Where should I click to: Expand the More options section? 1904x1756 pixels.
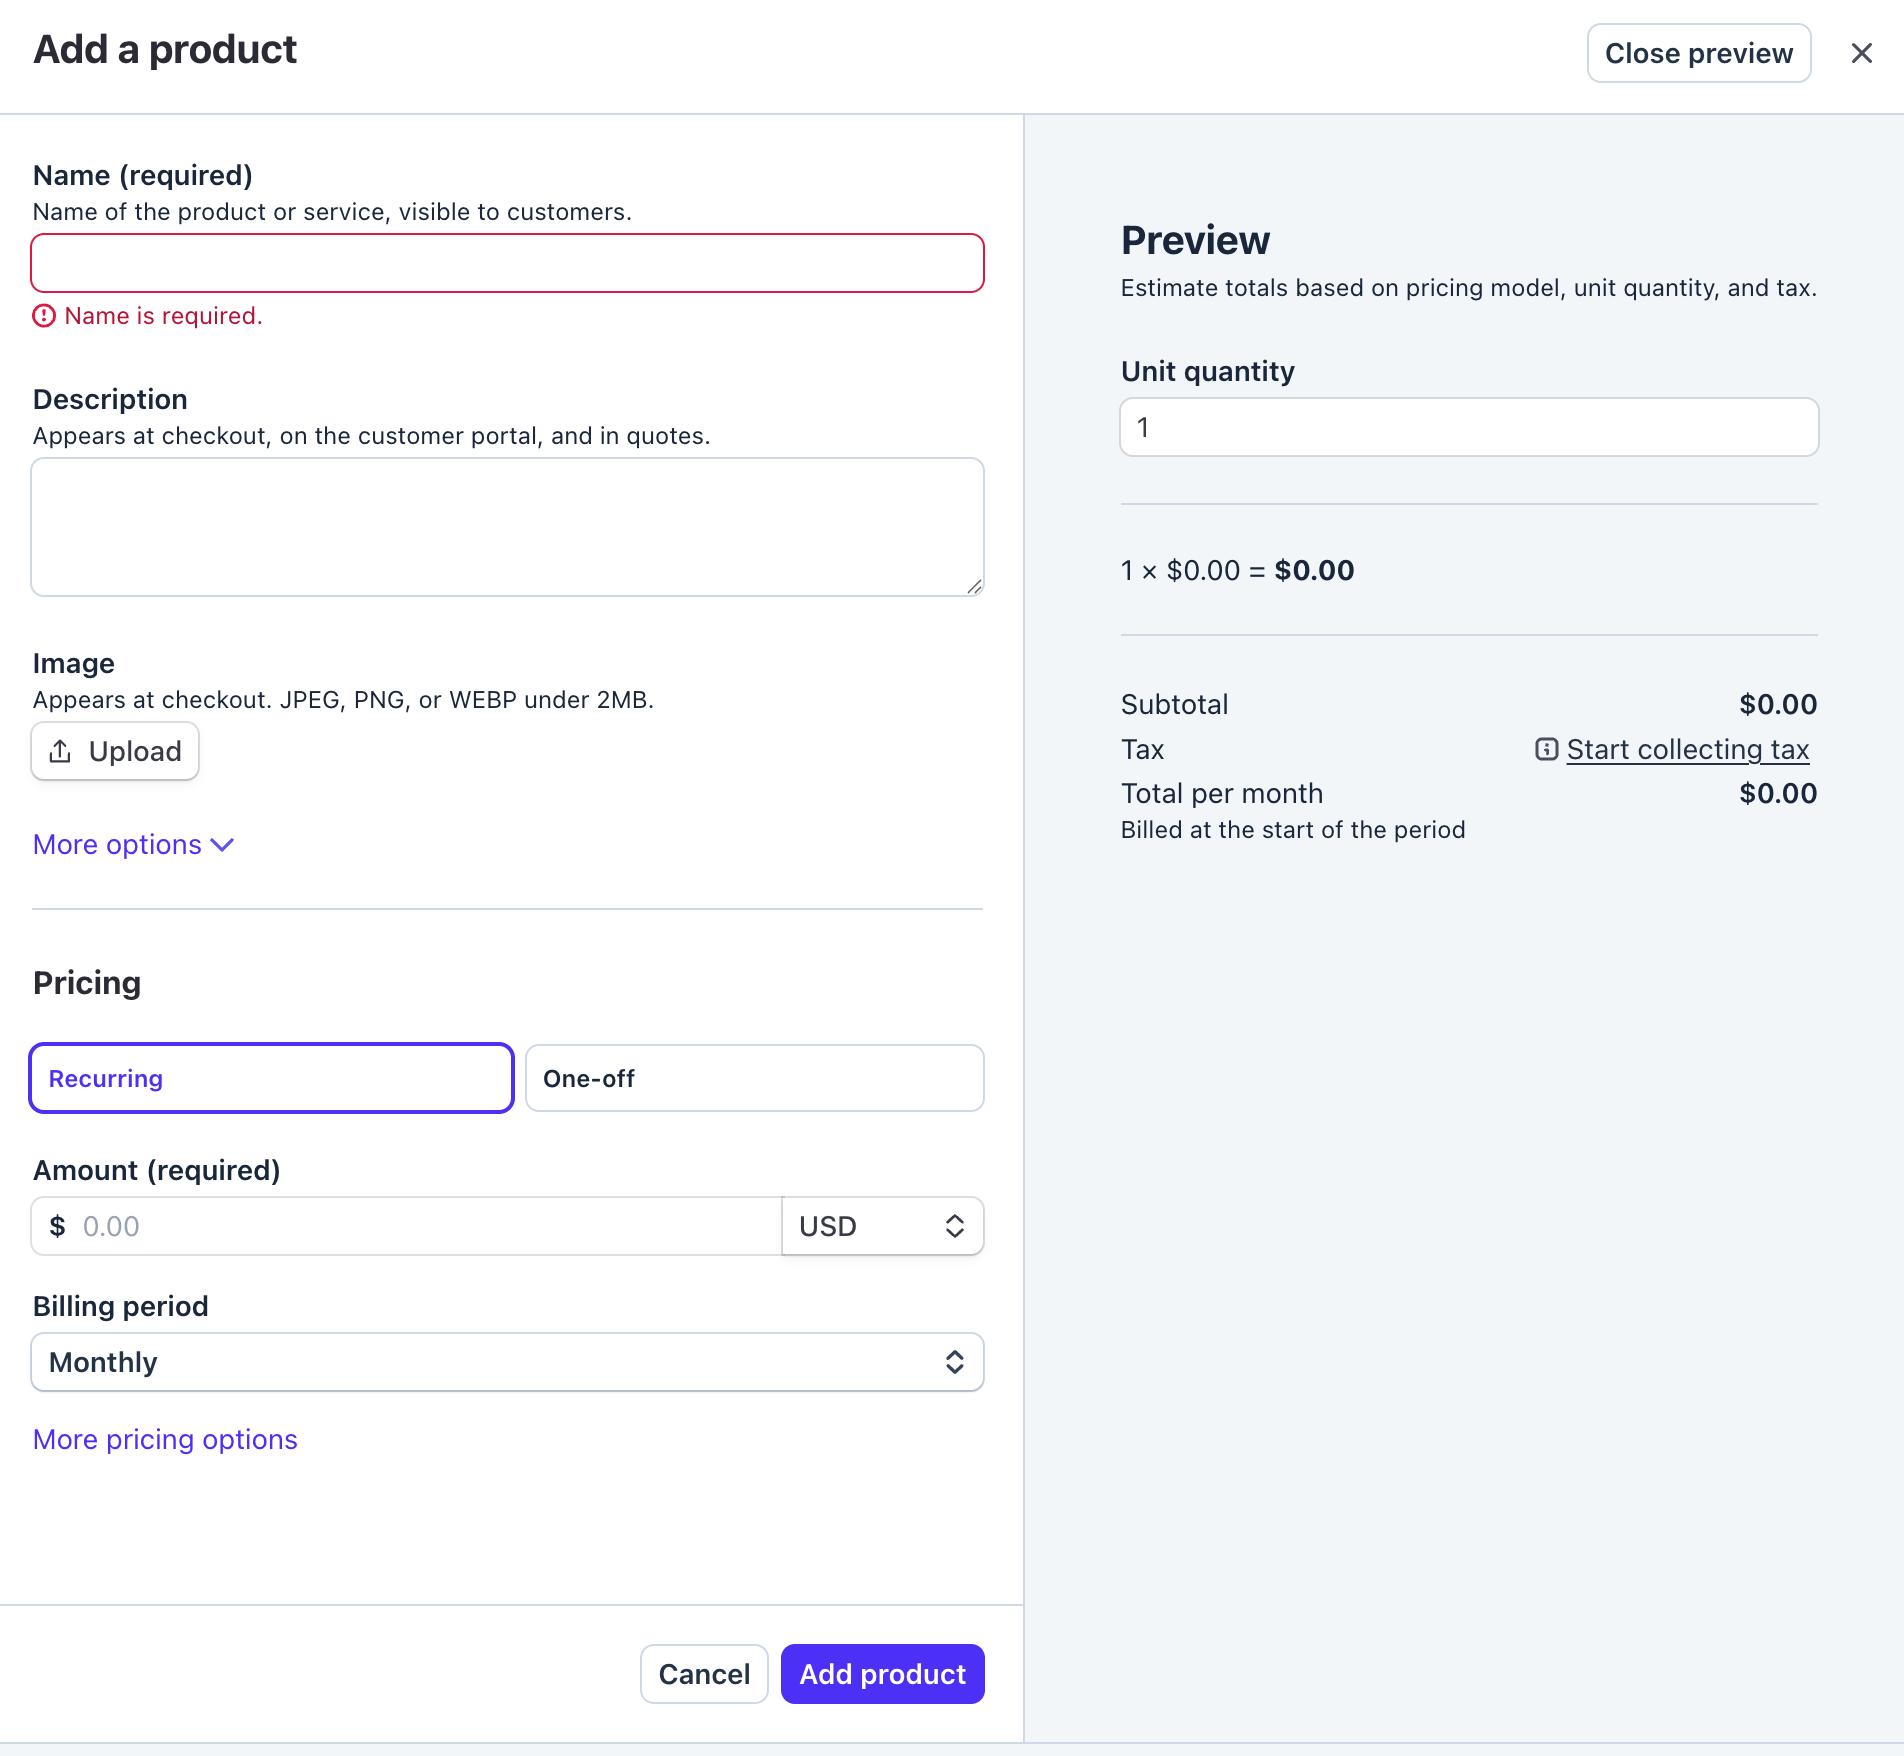pos(116,845)
